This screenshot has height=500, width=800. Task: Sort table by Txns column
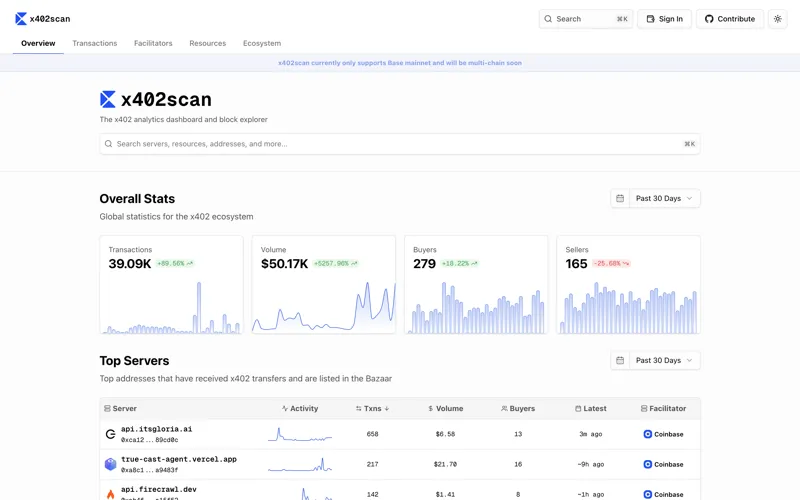tap(373, 408)
